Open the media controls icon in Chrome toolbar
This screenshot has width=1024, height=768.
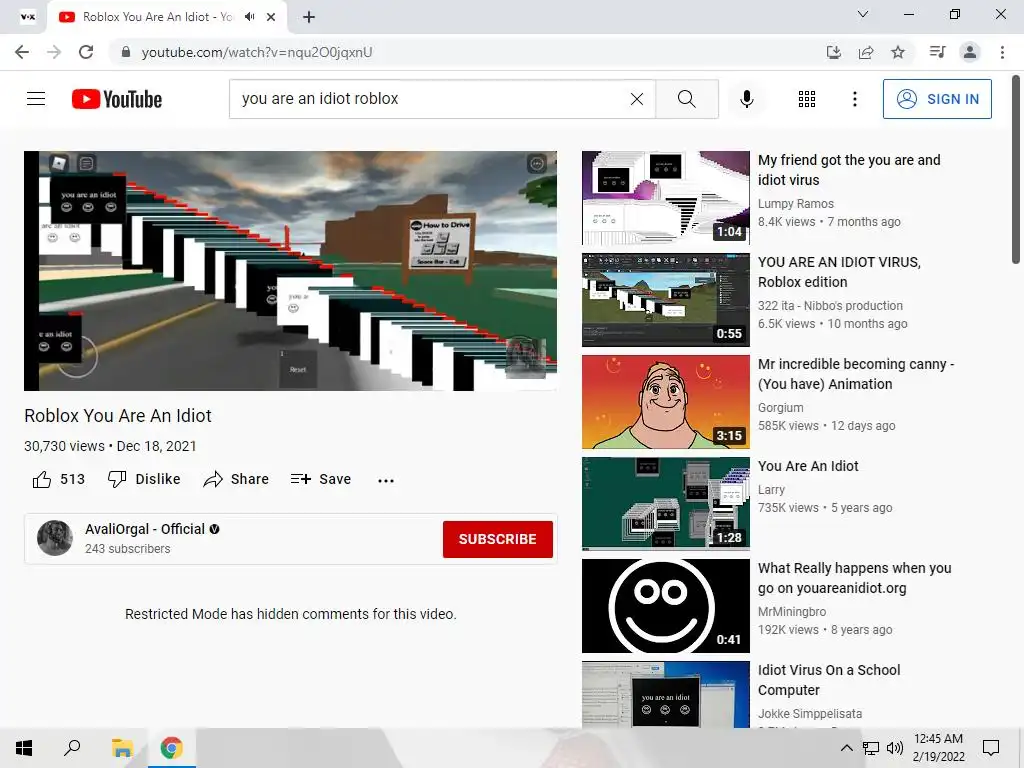[937, 52]
